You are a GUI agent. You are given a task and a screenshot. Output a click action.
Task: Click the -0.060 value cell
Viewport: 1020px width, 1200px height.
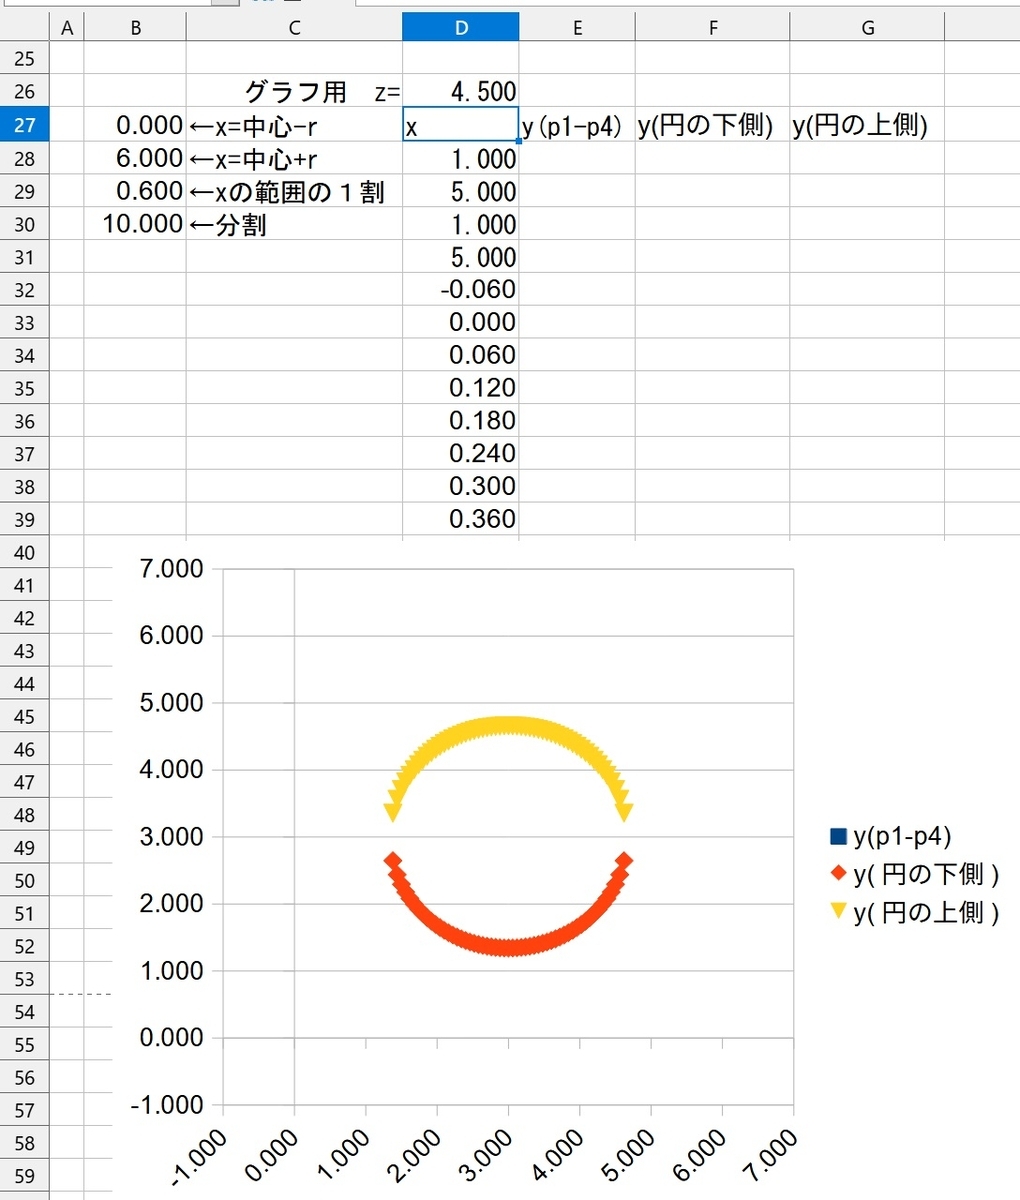click(x=460, y=290)
